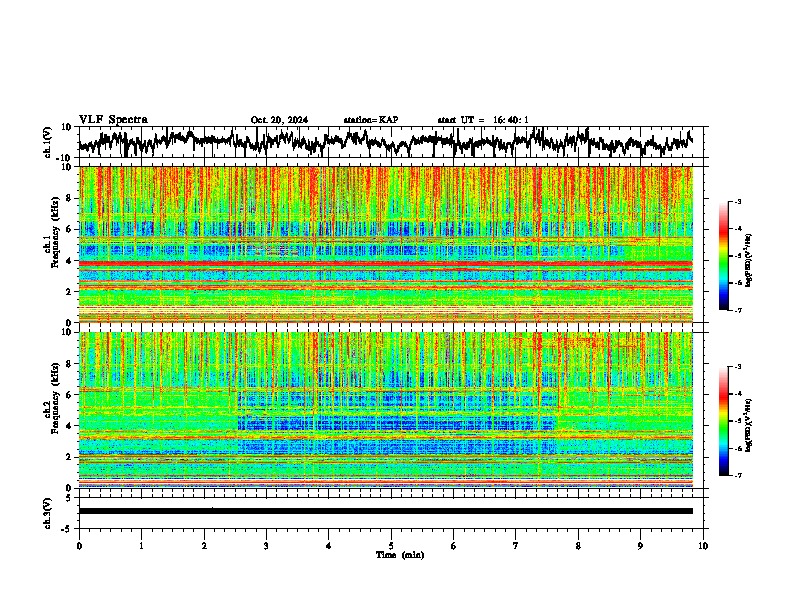This screenshot has height=612, width=792.
Task: Select the "Oct. 20, 2024" date text
Action: point(279,120)
